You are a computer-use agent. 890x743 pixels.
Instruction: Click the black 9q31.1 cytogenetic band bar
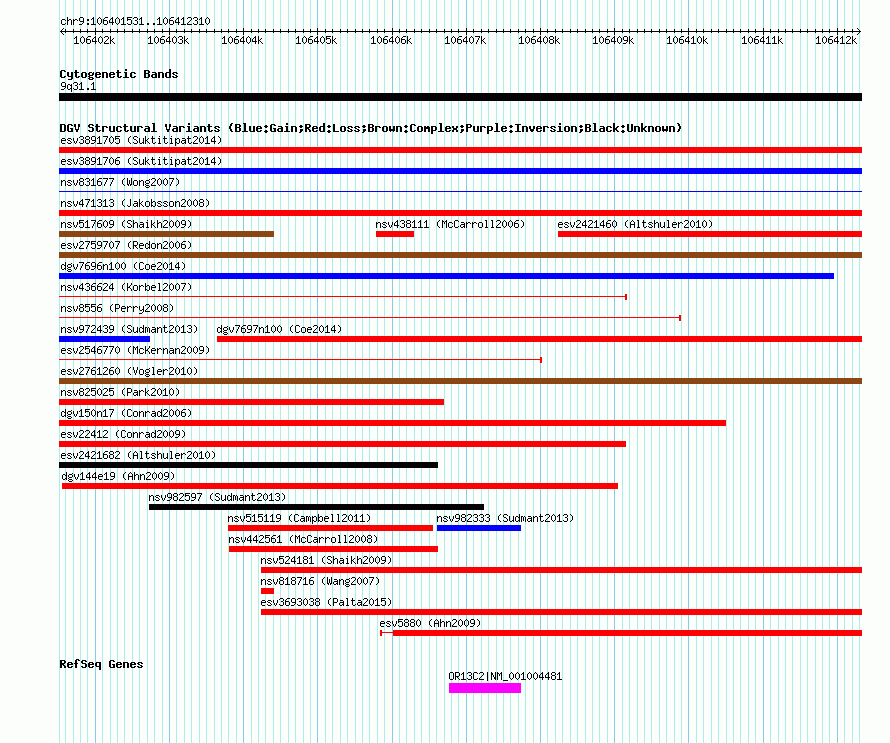460,97
